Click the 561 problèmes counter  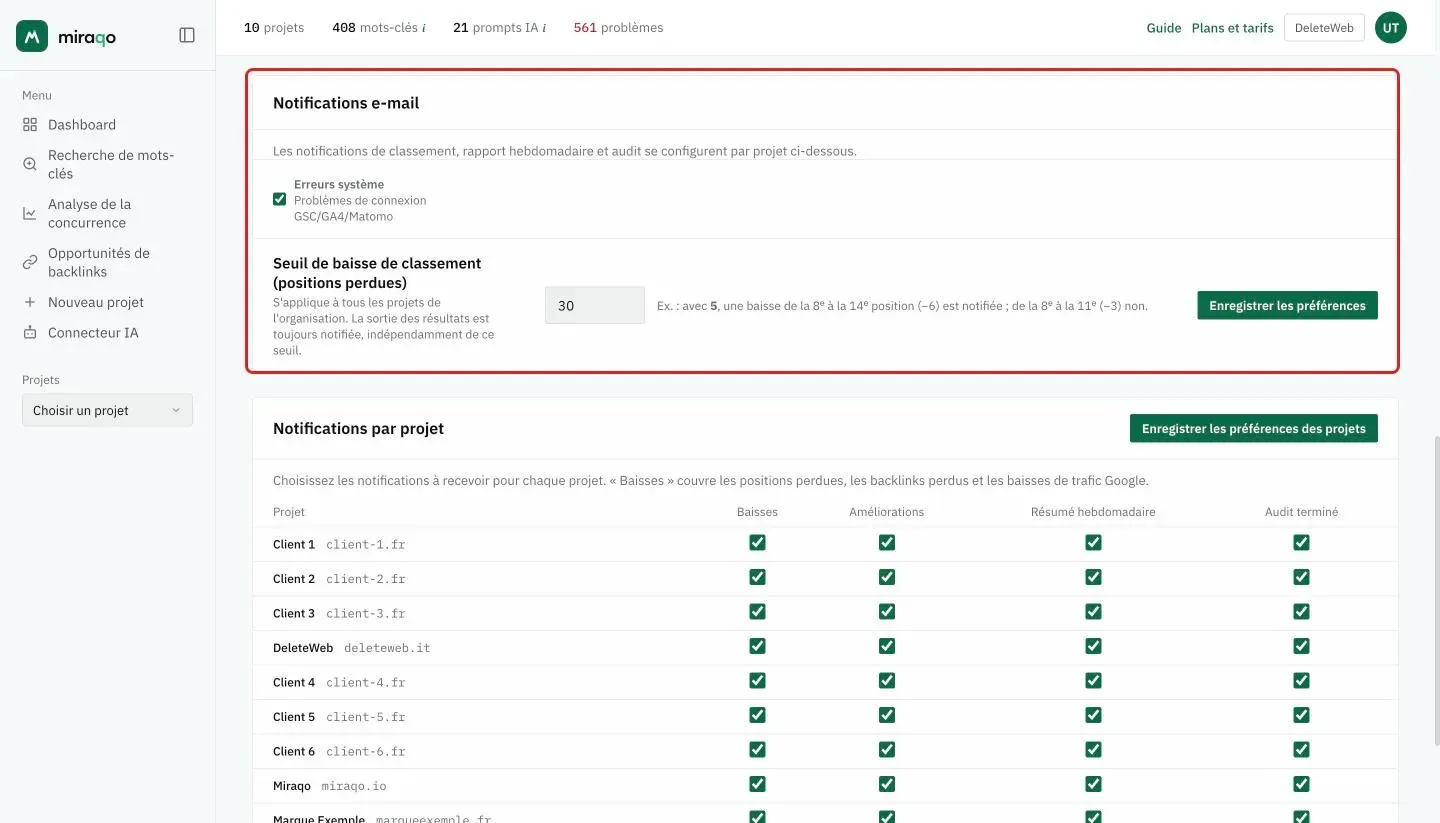618,28
